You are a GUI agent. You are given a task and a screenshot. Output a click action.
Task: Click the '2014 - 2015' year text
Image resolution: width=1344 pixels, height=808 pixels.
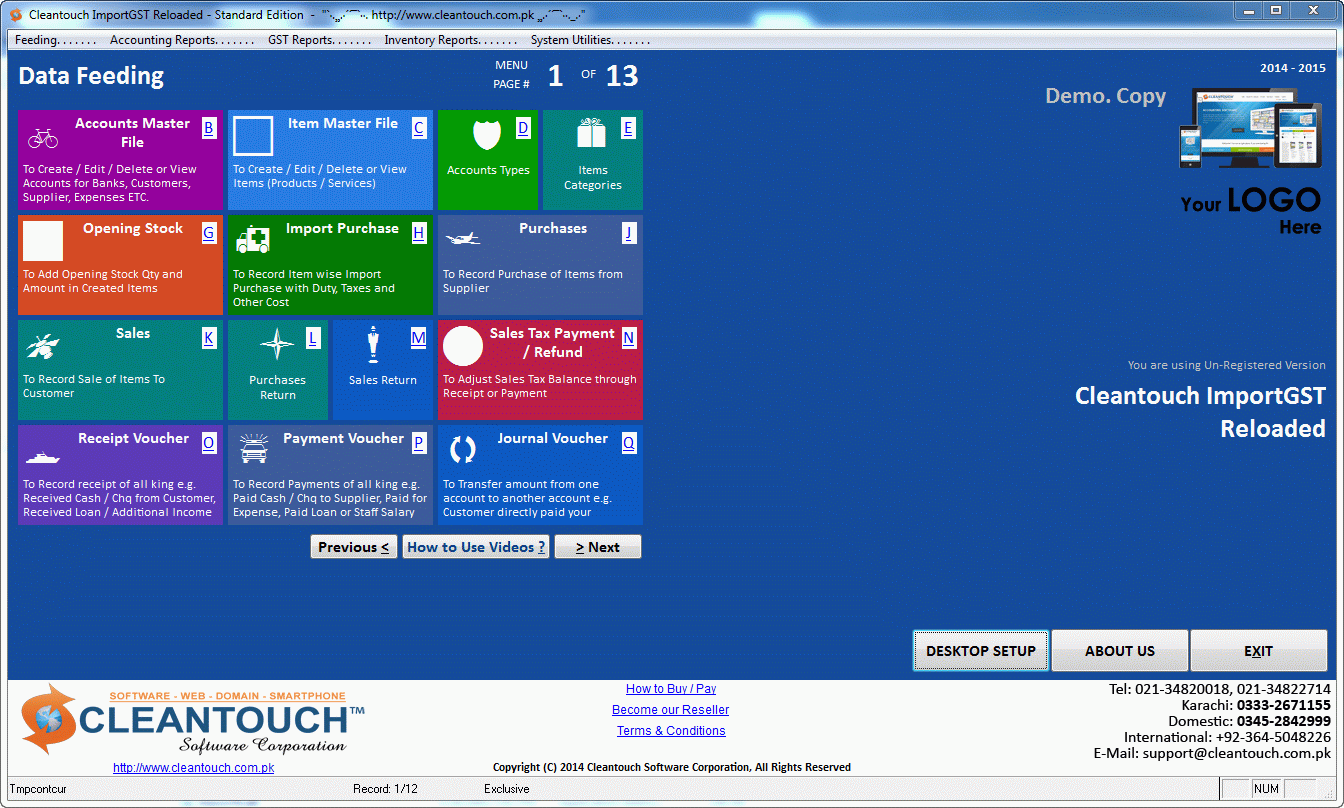[x=1293, y=68]
